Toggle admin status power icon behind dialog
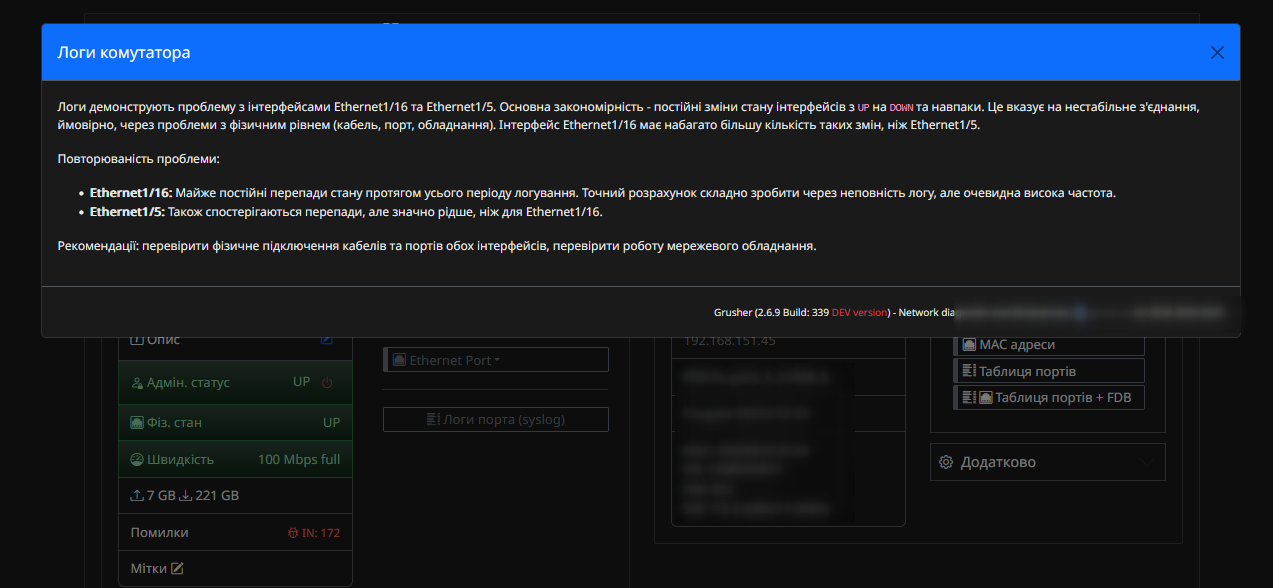1273x588 pixels. pos(327,382)
